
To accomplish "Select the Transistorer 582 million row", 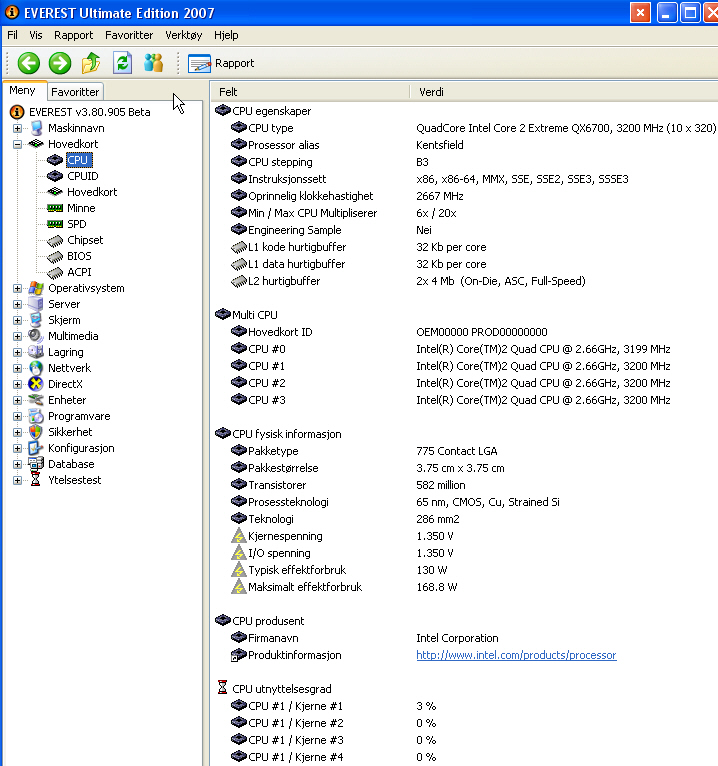I will tap(348, 485).
